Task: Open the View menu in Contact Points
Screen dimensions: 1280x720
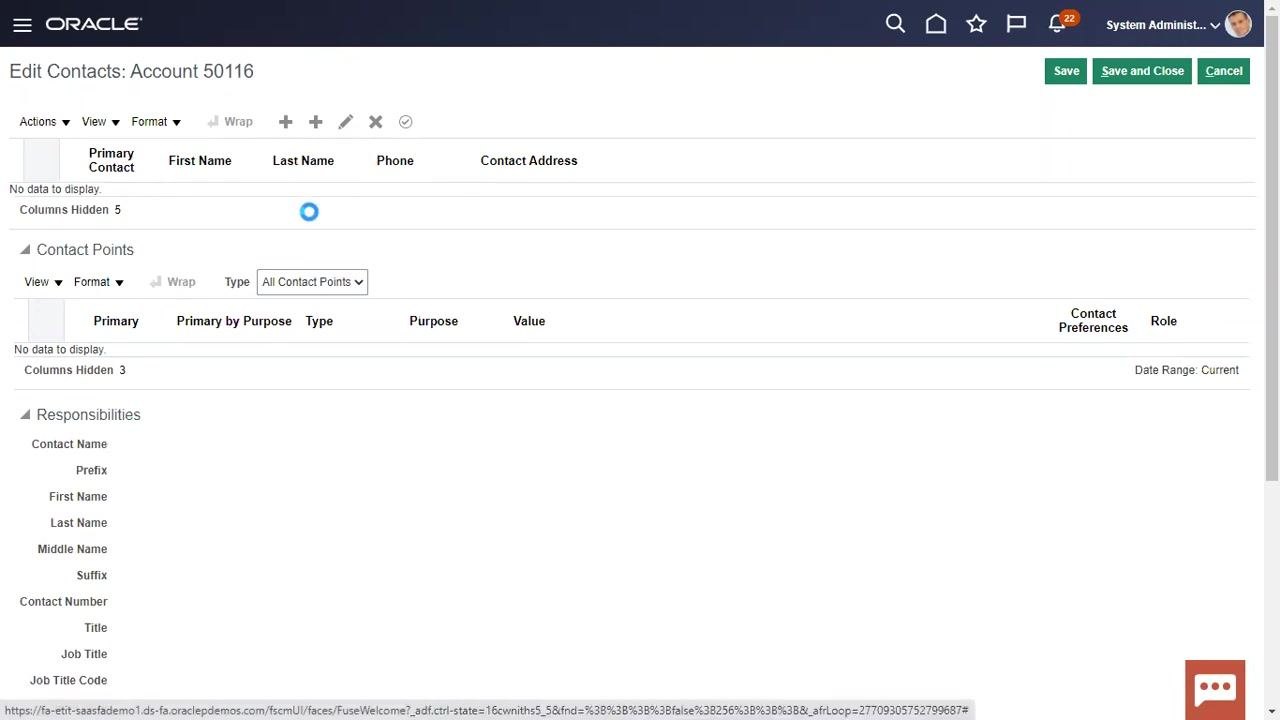Action: (44, 282)
